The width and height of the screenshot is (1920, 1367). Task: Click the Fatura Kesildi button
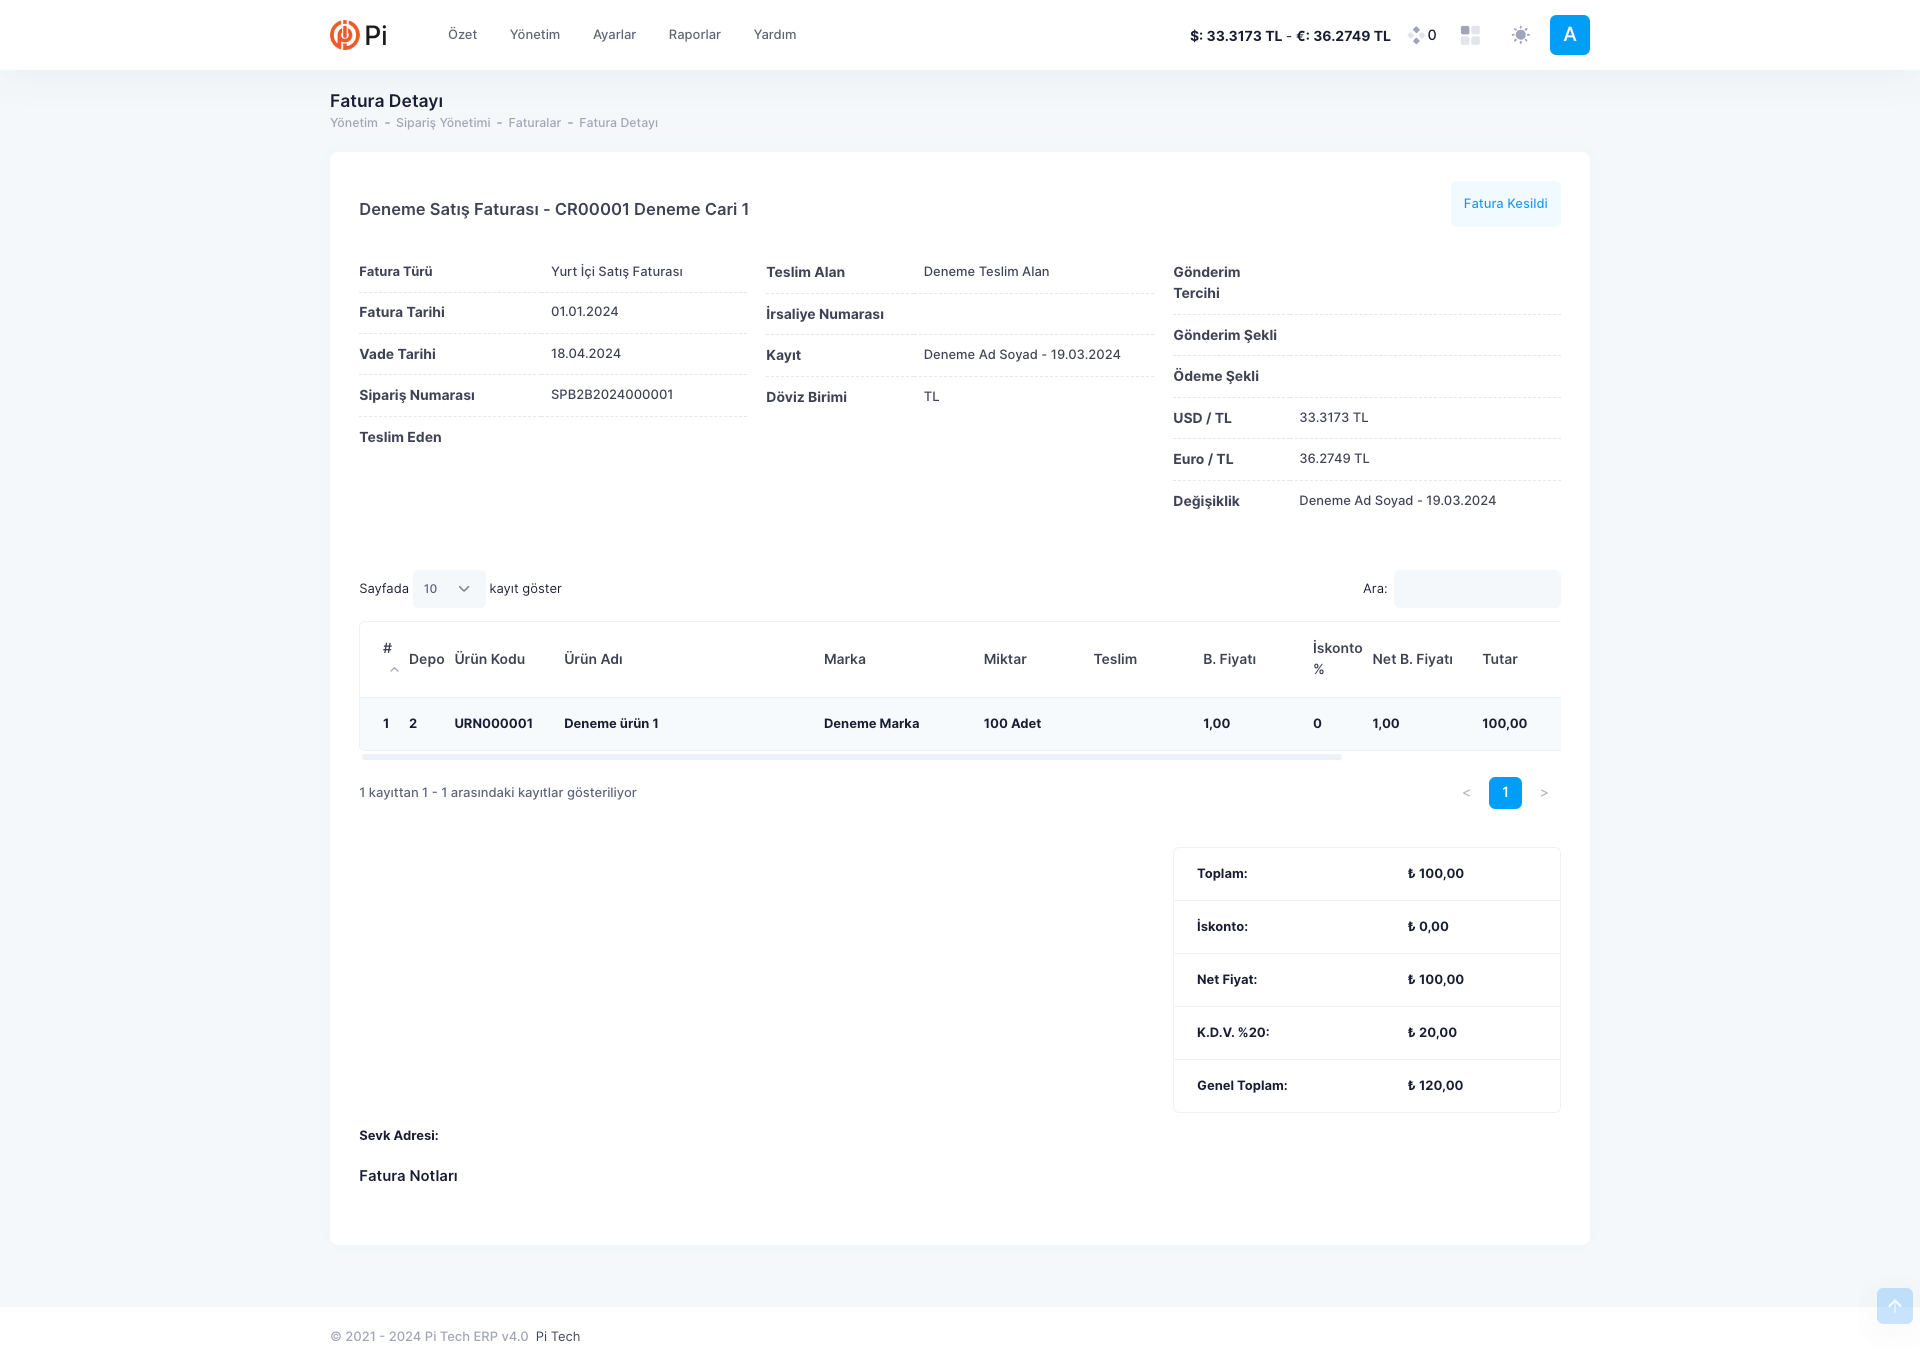click(x=1505, y=204)
